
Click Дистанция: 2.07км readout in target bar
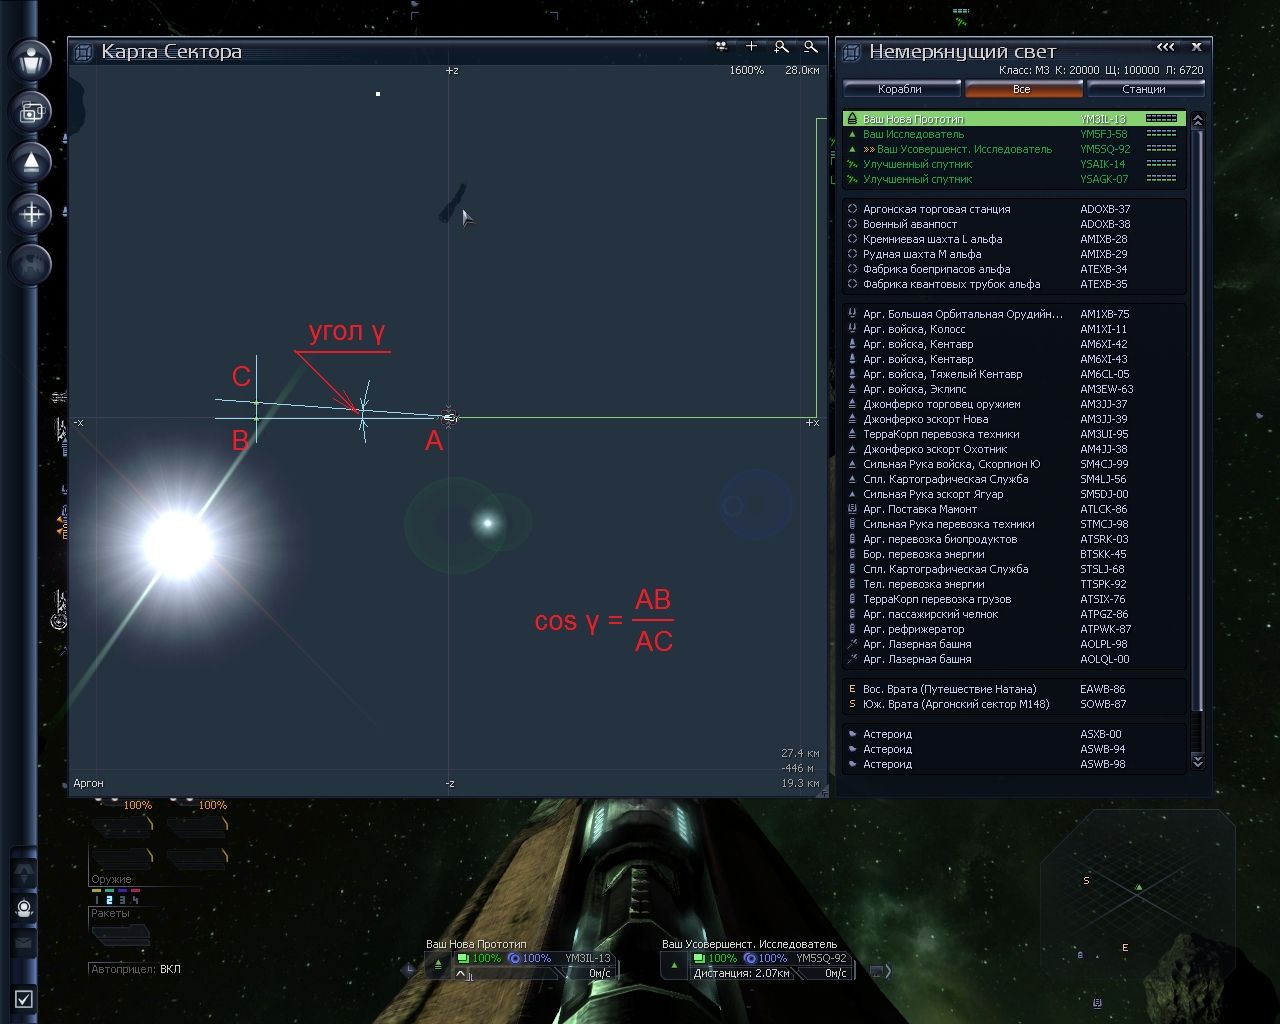741,973
